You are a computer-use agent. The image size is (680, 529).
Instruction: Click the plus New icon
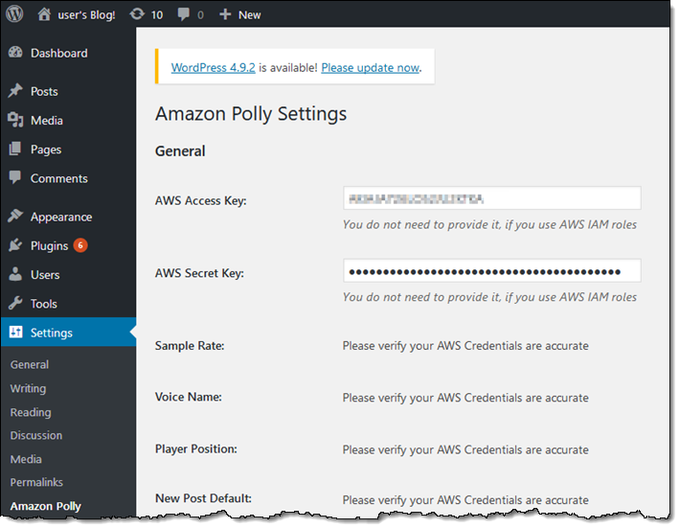point(225,15)
